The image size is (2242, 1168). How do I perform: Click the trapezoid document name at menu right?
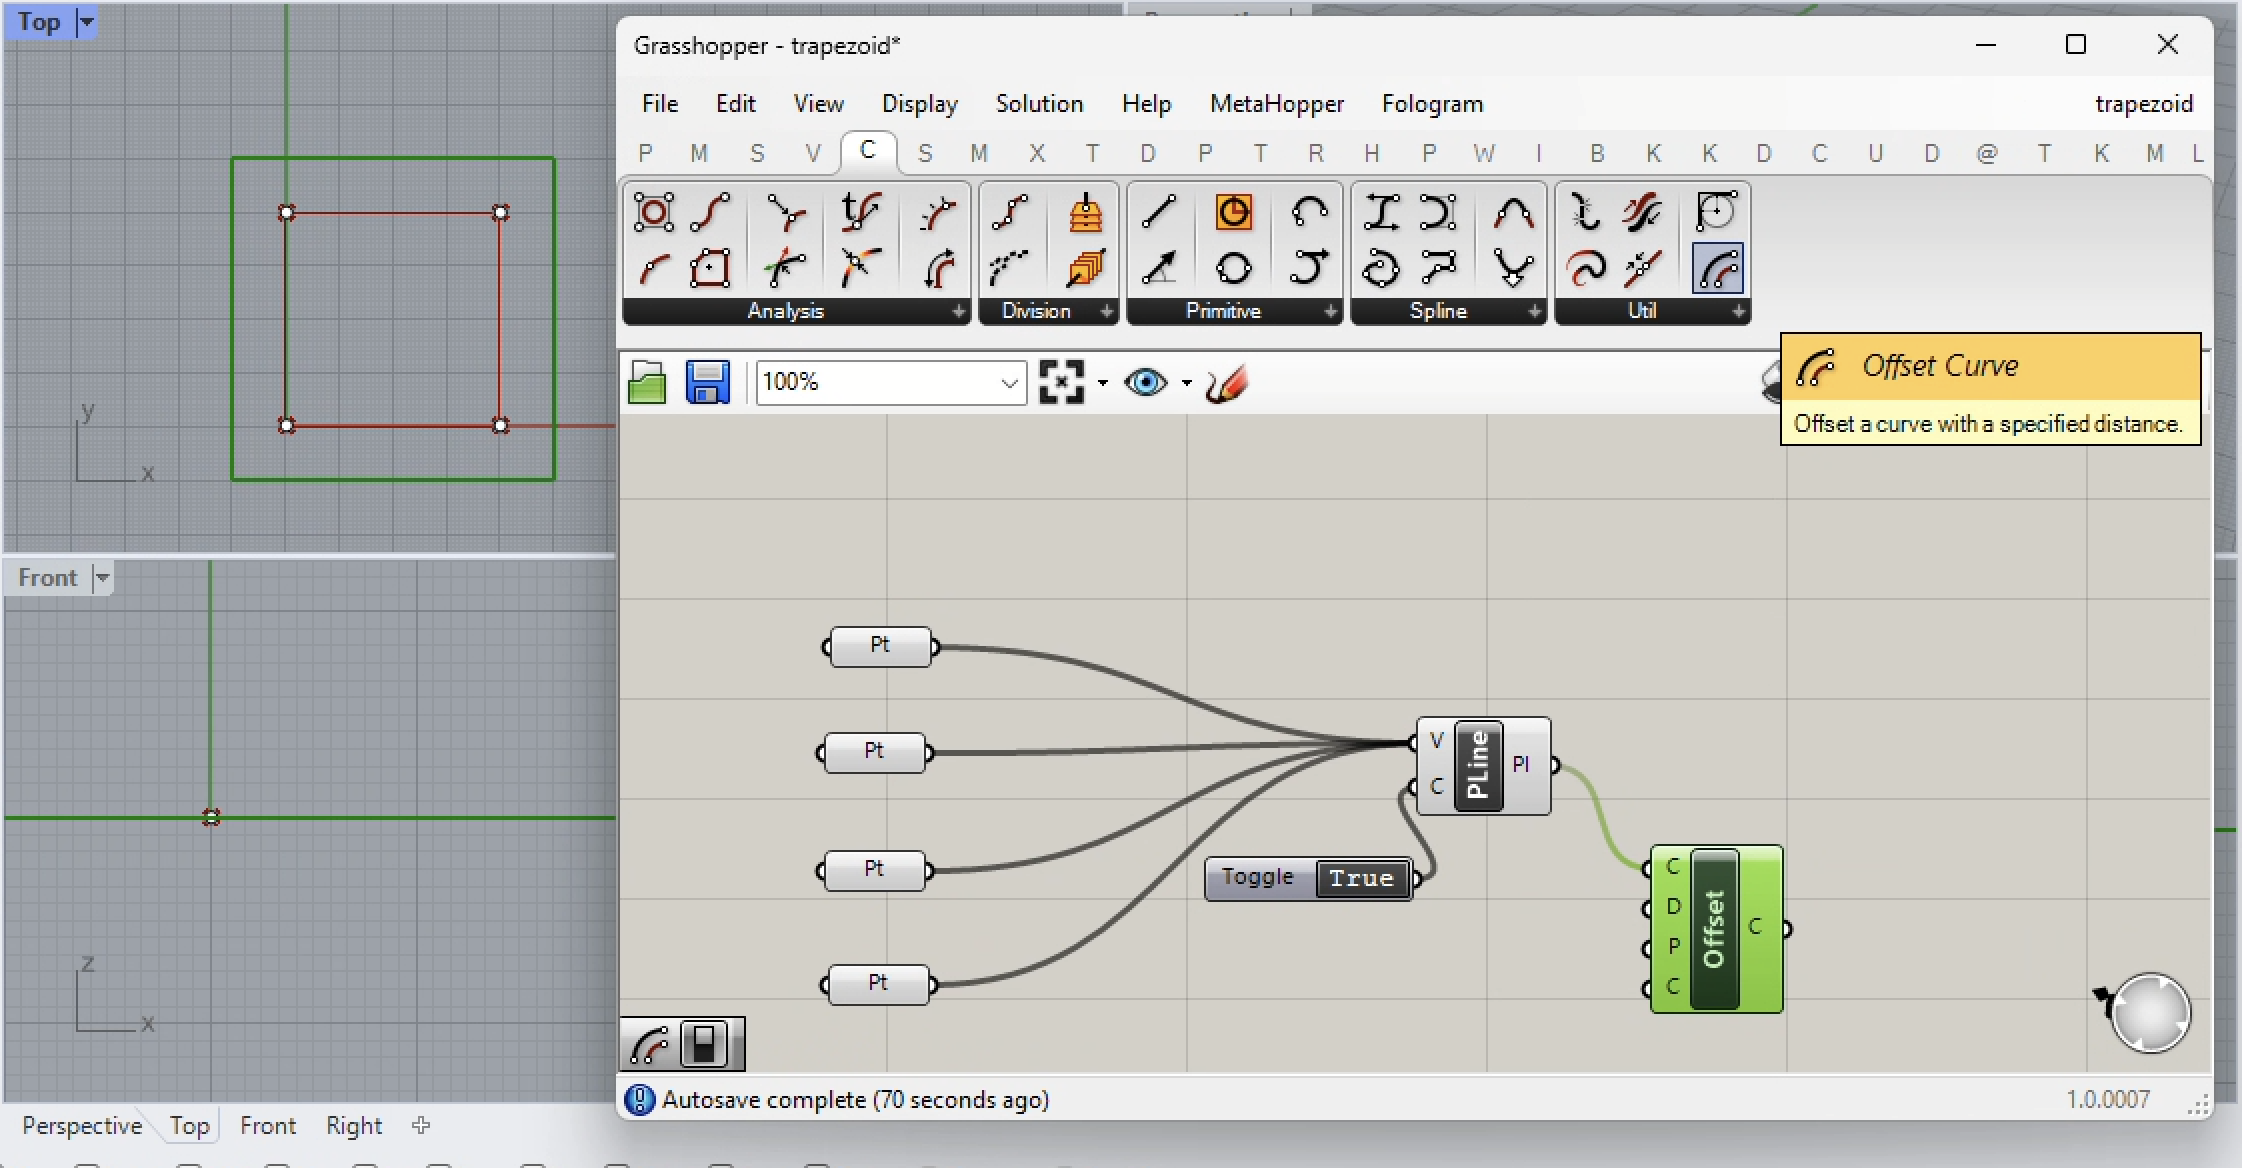pos(2144,104)
